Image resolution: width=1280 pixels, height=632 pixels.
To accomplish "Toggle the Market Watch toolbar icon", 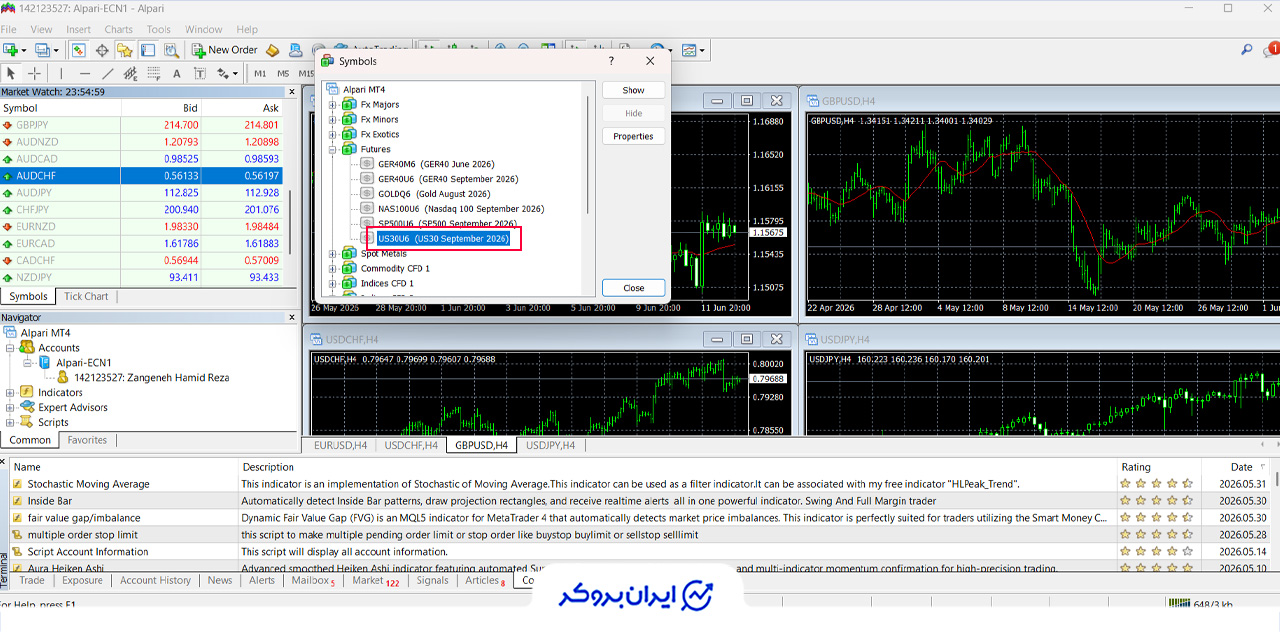I will pyautogui.click(x=78, y=50).
